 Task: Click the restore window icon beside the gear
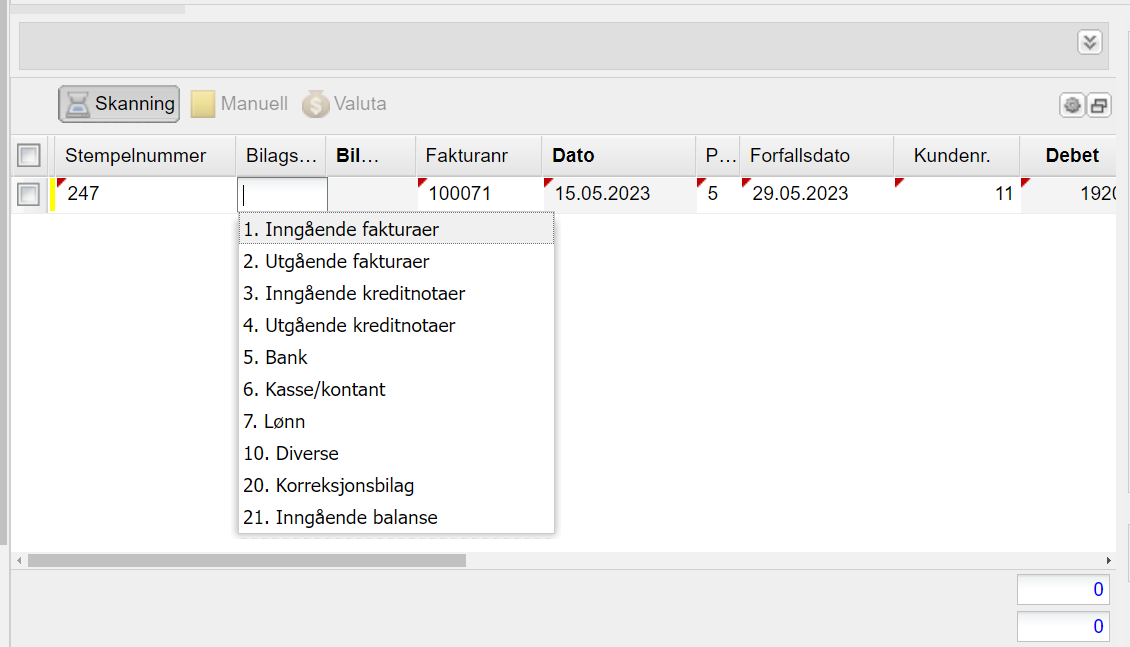[x=1098, y=105]
